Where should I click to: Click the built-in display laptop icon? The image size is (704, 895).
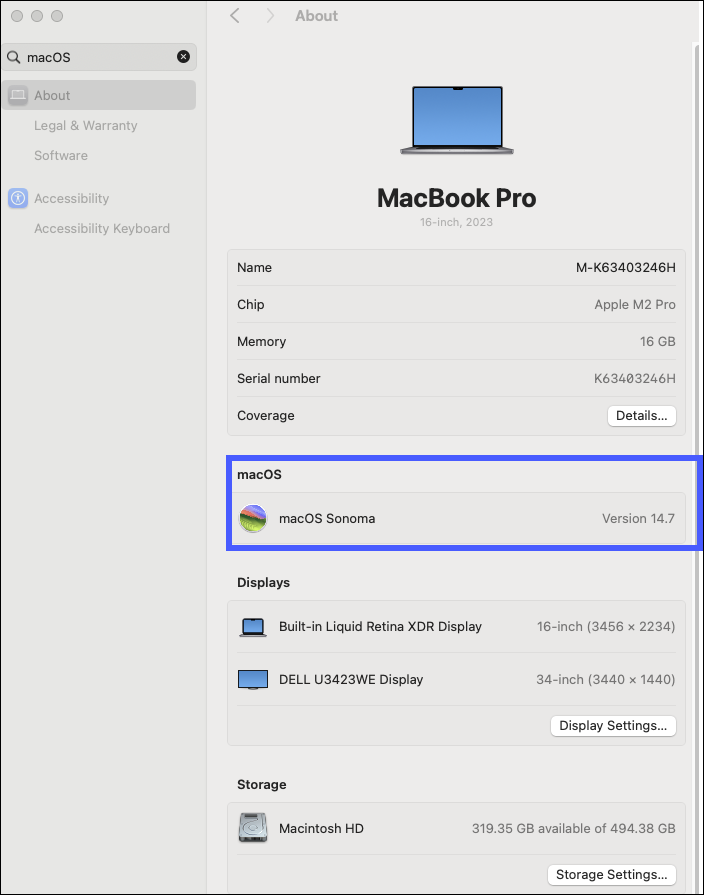(x=252, y=627)
